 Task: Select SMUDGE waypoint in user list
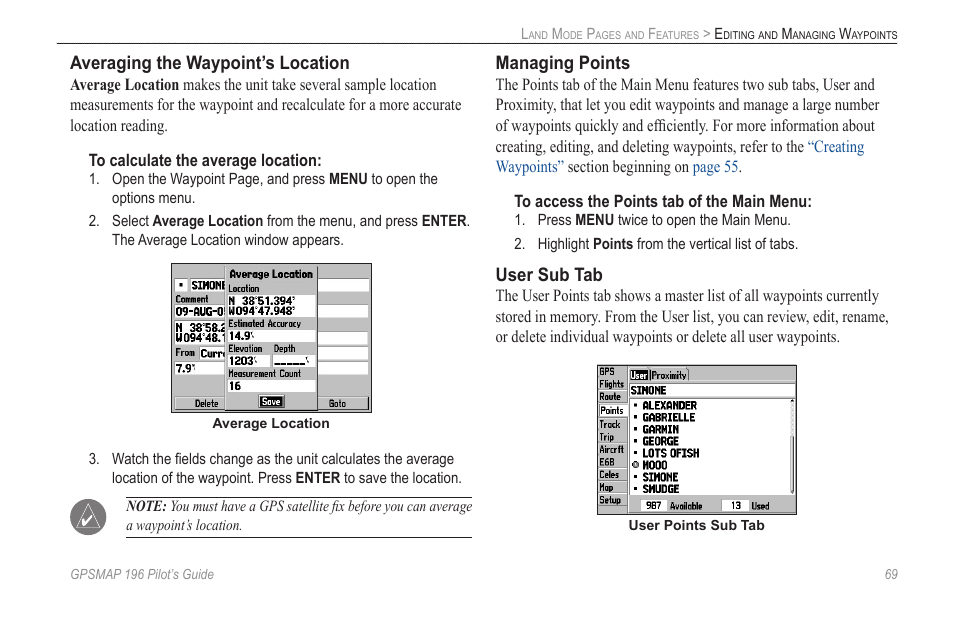tap(660, 489)
